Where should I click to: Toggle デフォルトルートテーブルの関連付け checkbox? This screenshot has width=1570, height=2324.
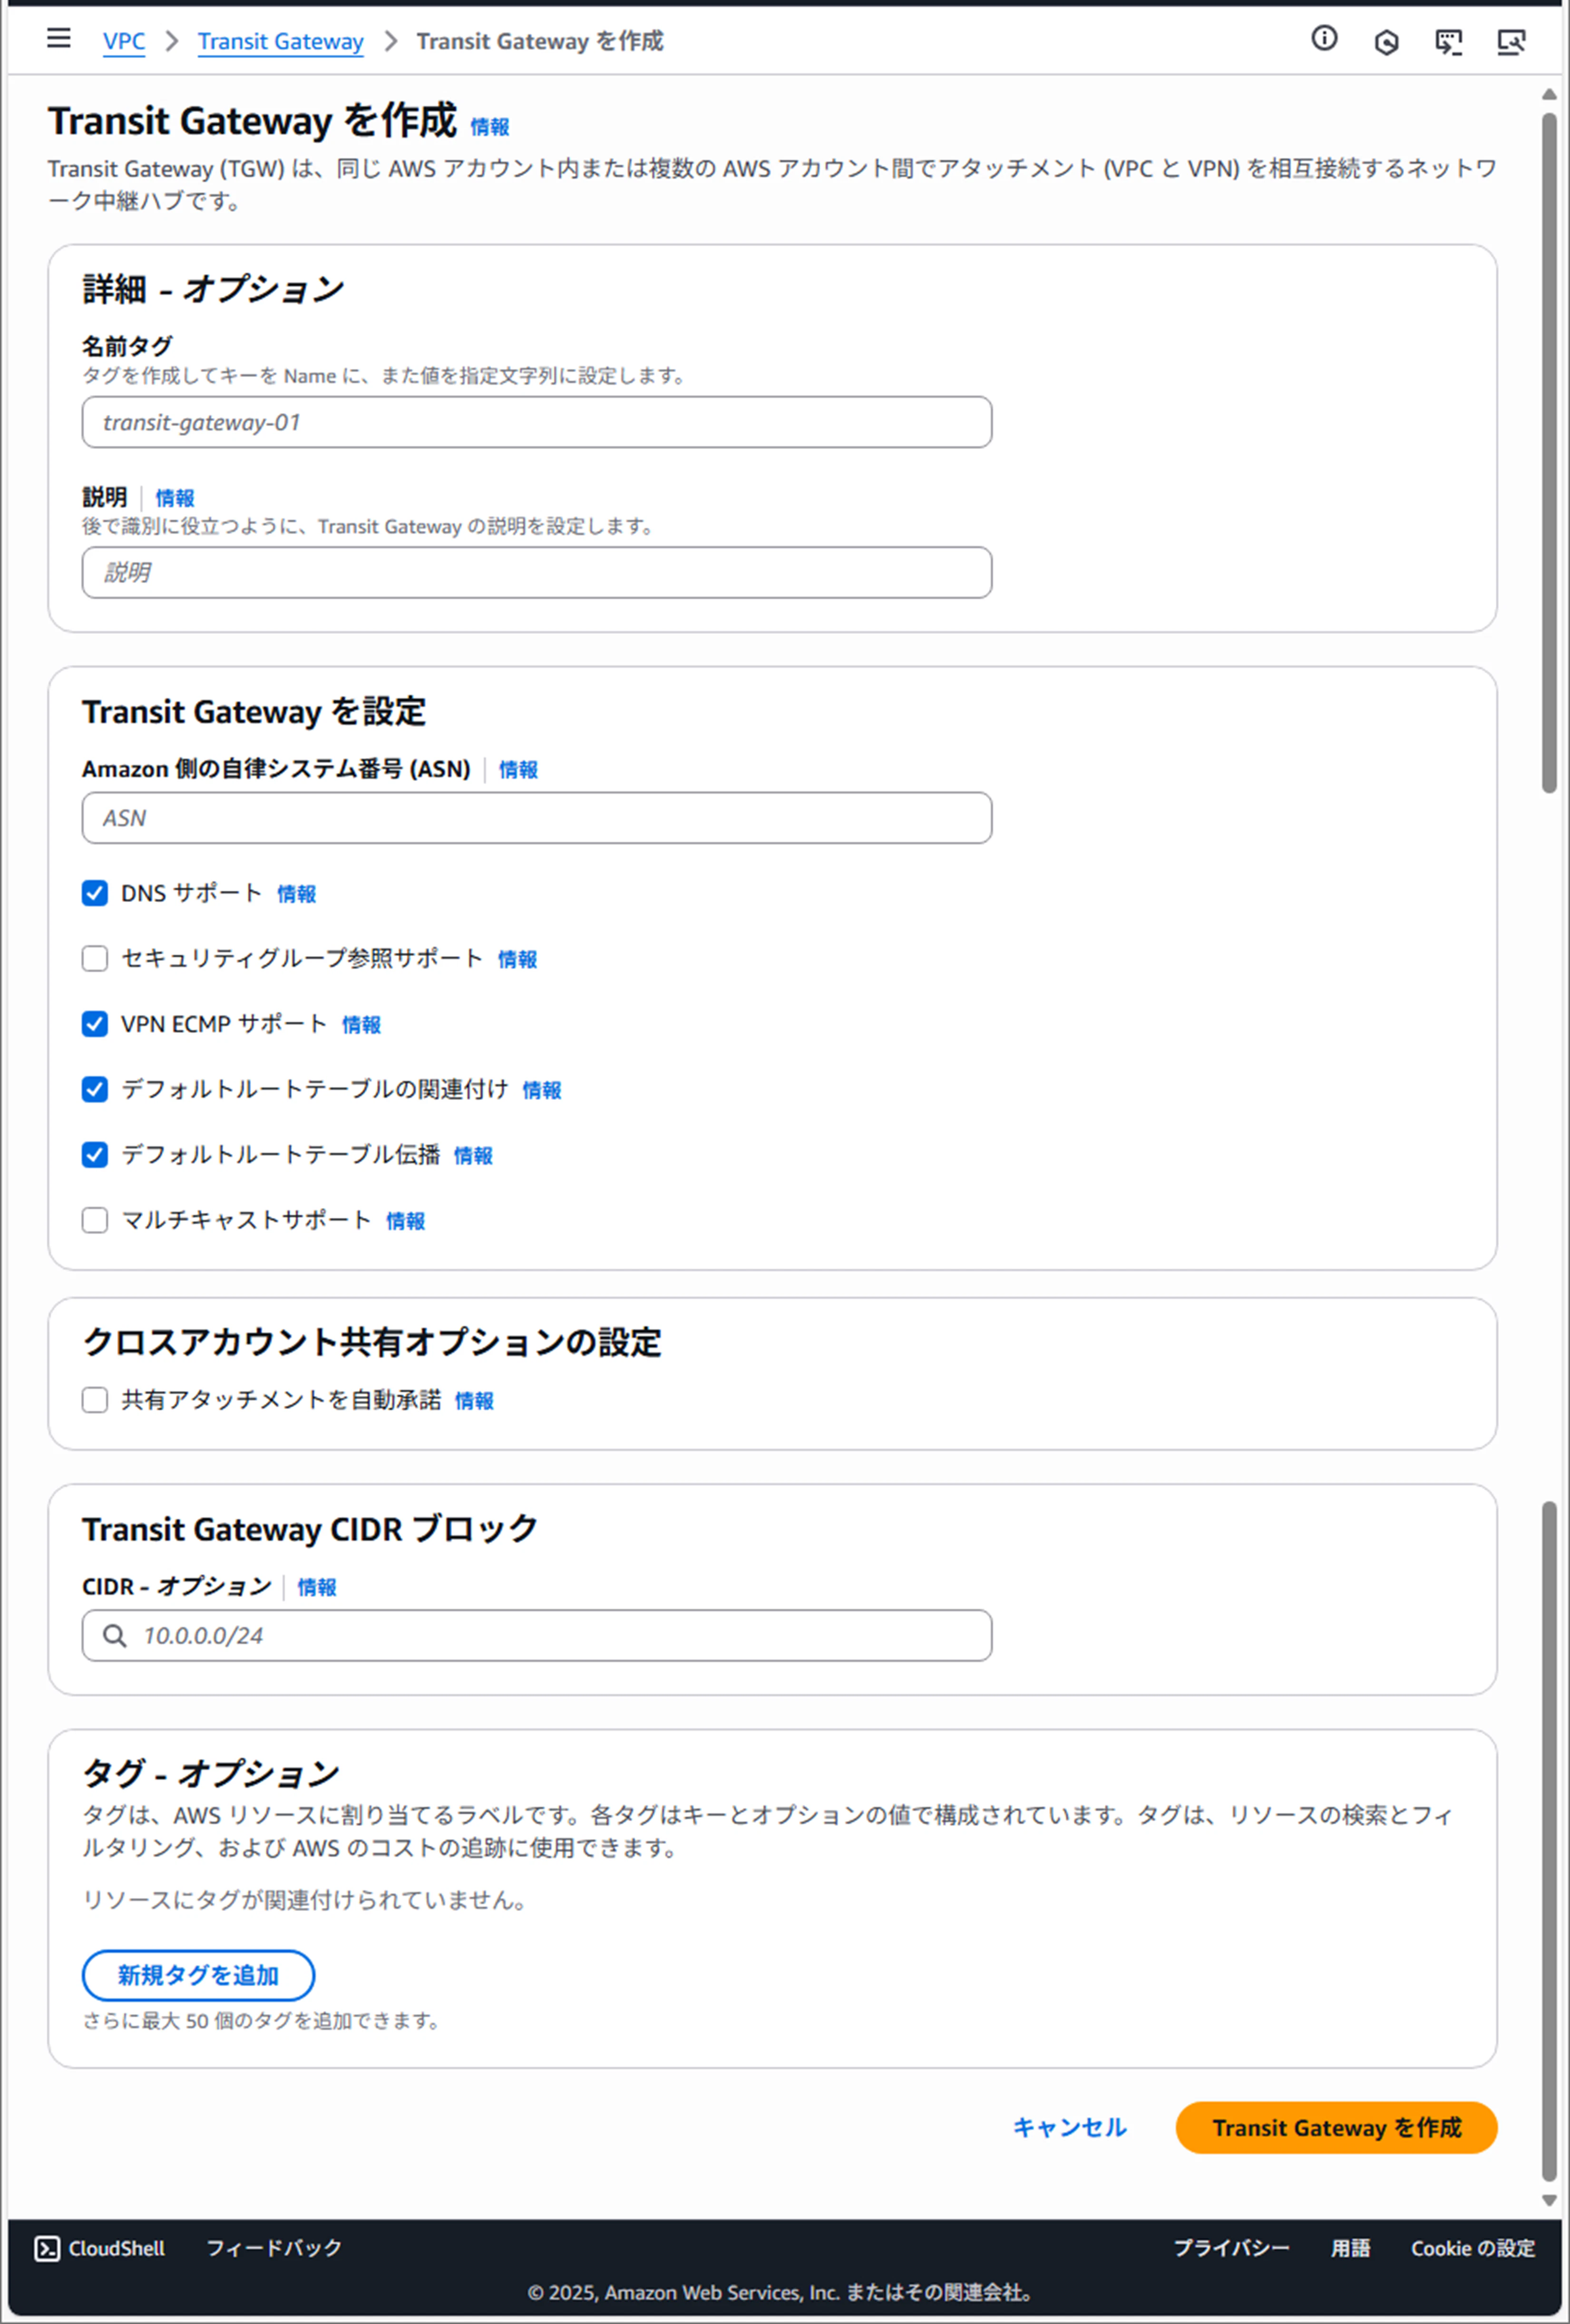coord(95,1089)
